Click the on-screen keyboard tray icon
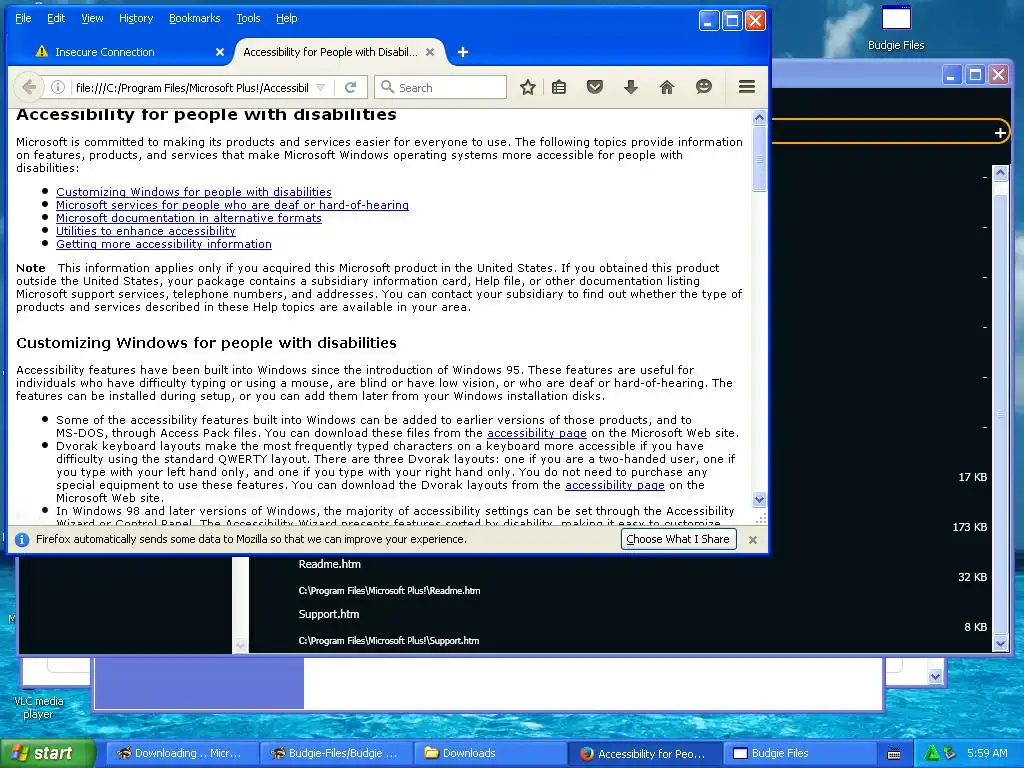This screenshot has width=1024, height=768. (894, 754)
